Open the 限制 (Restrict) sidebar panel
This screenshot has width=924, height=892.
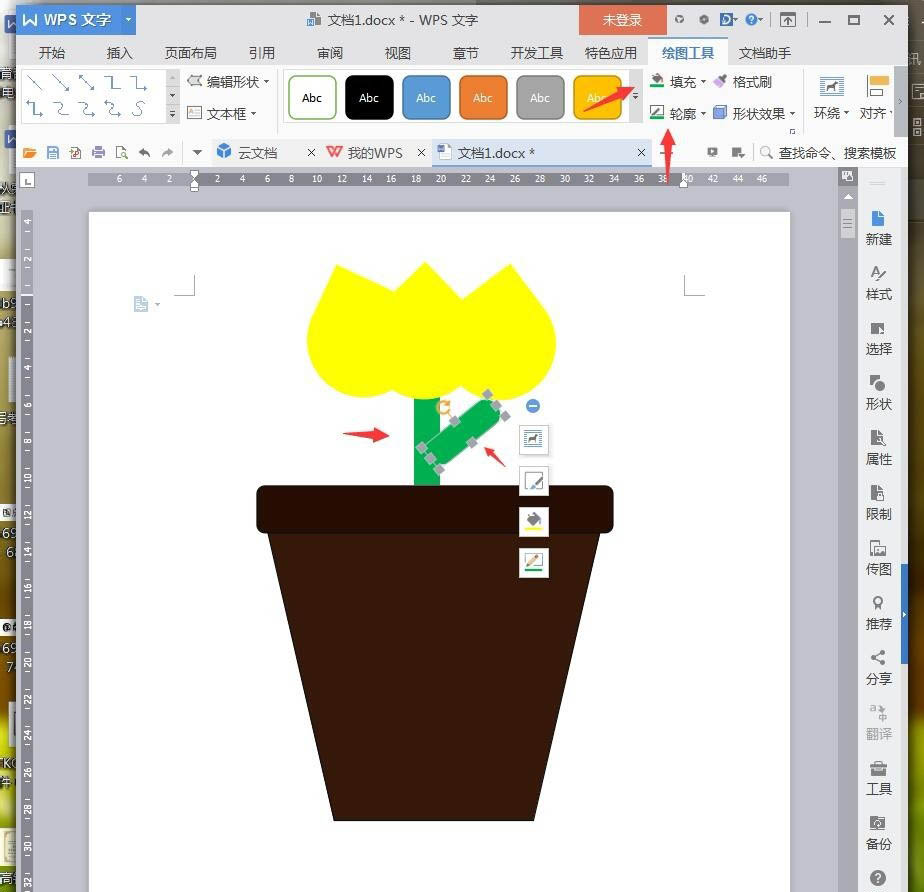coord(878,503)
